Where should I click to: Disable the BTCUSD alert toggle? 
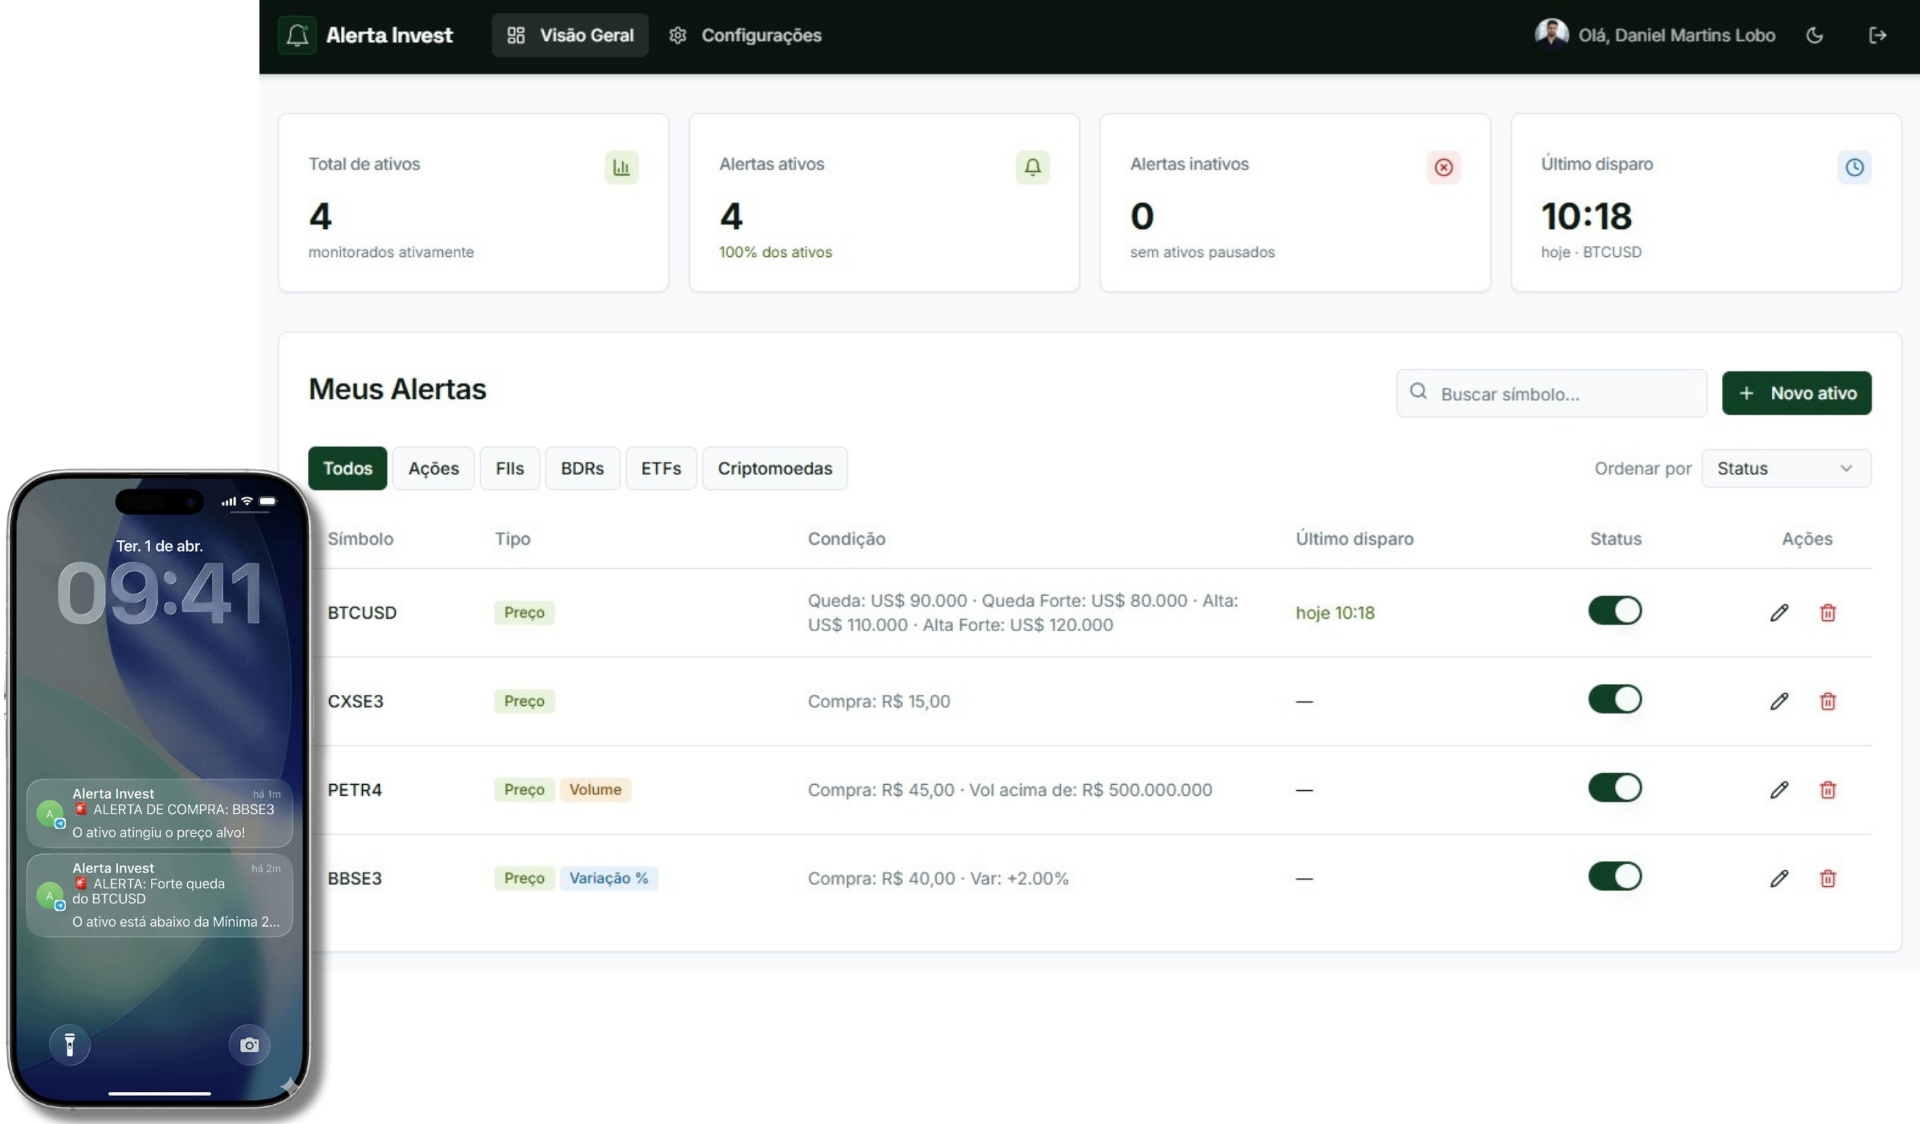click(1615, 611)
